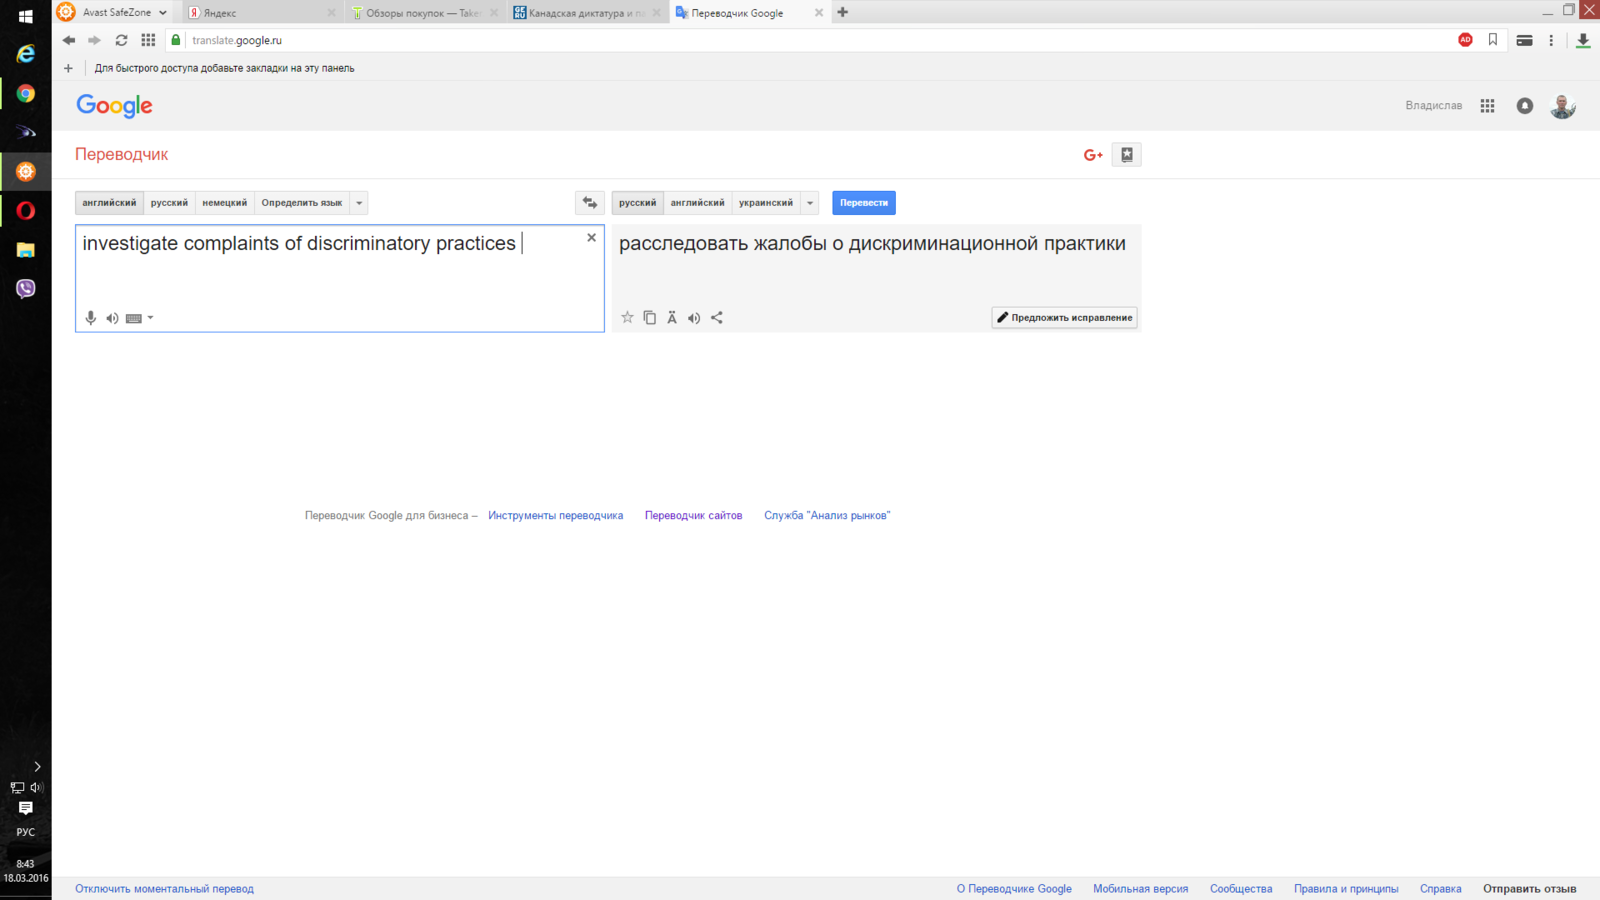This screenshot has width=1600, height=900.
Task: Open the Переводчик сайтов link
Action: click(693, 516)
